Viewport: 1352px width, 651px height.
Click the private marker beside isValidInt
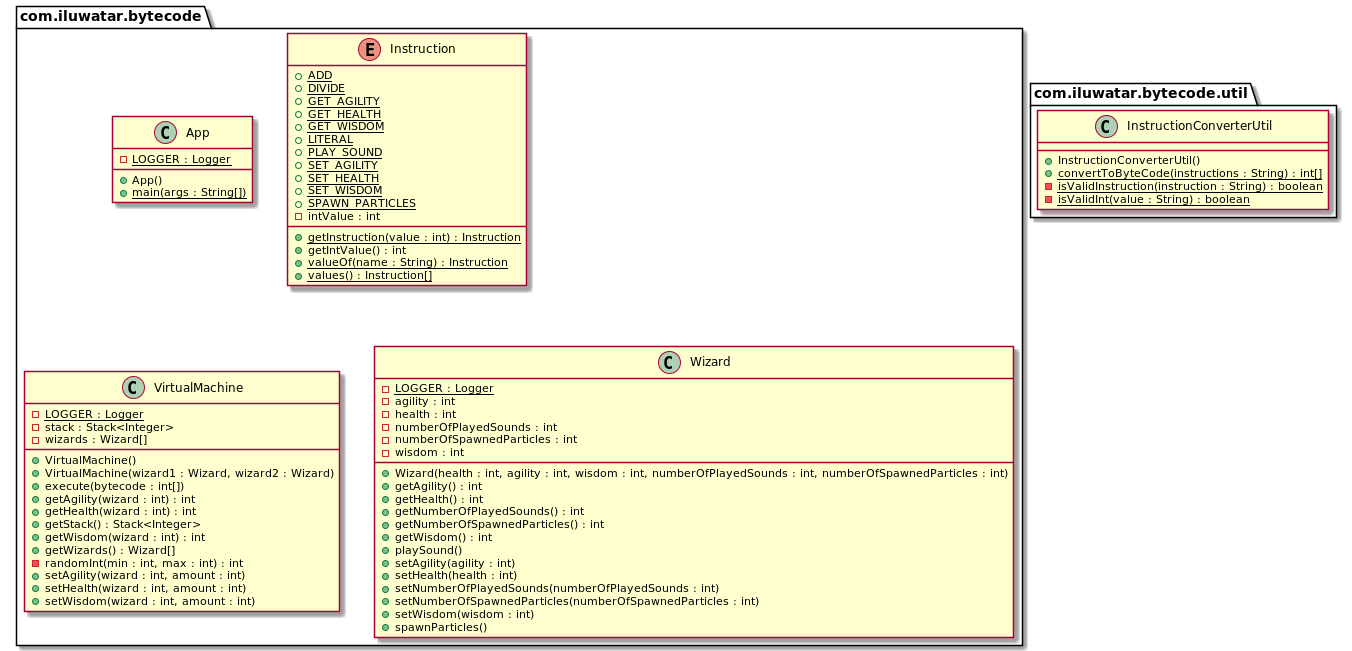tap(1048, 200)
